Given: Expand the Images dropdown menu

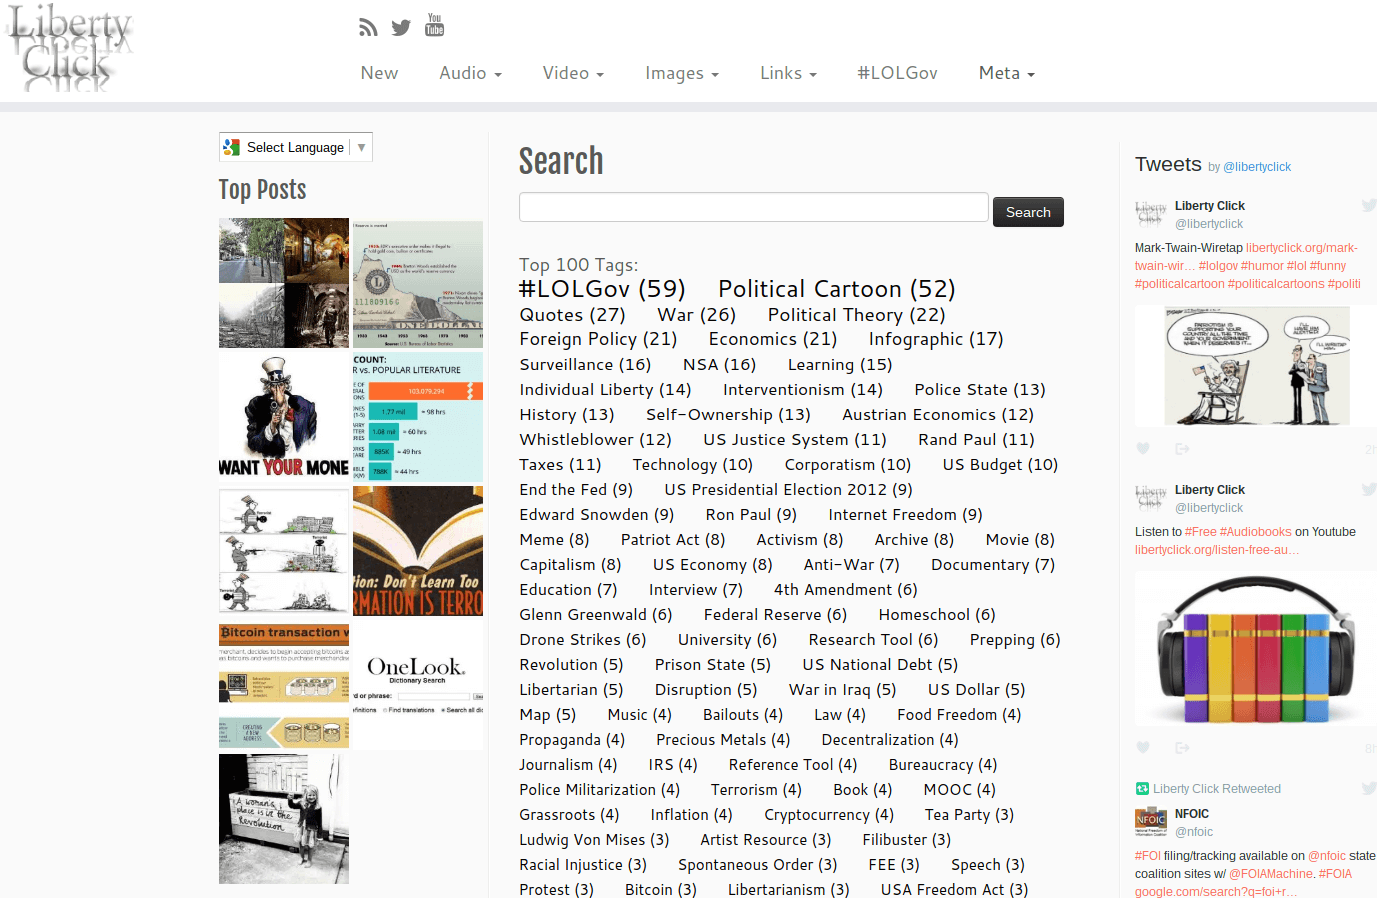Looking at the screenshot, I should pos(681,73).
